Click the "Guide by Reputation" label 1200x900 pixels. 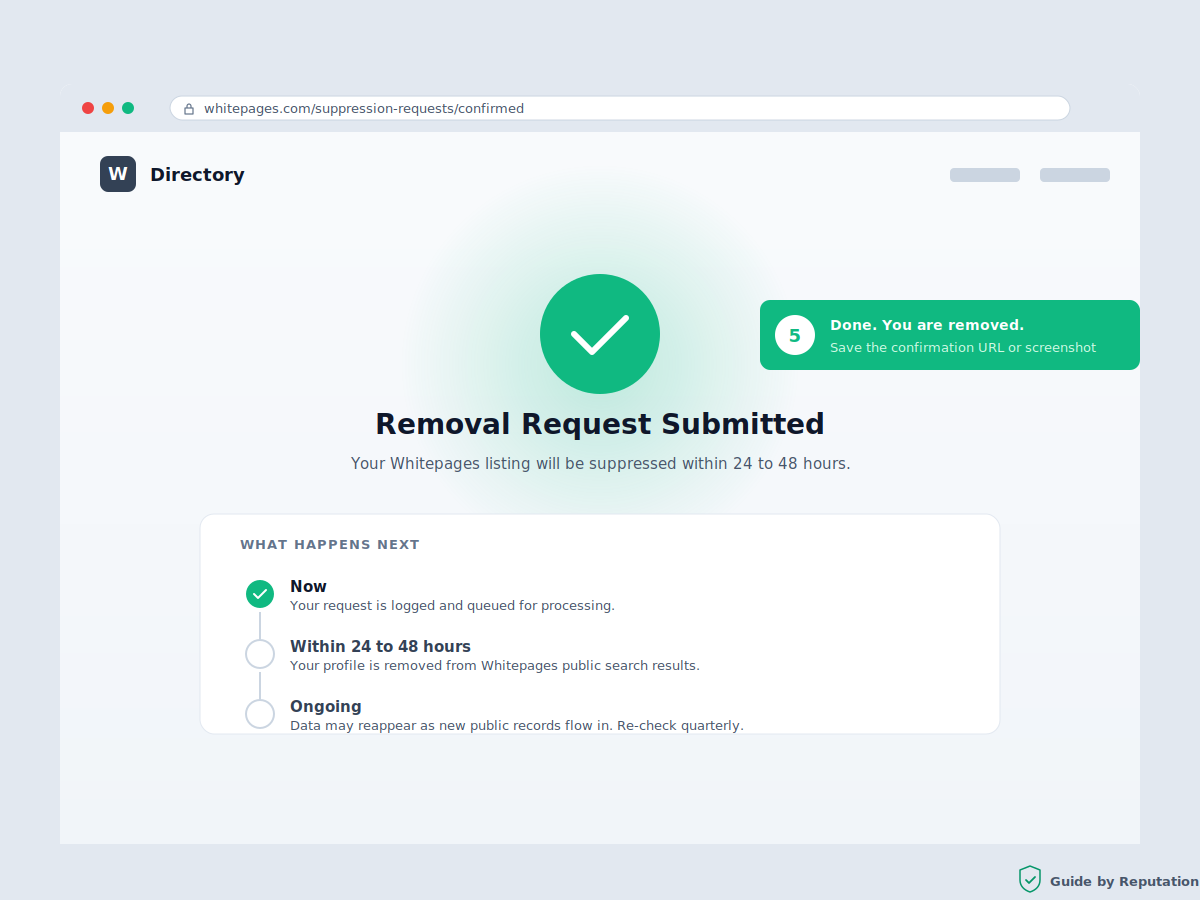coord(1124,882)
